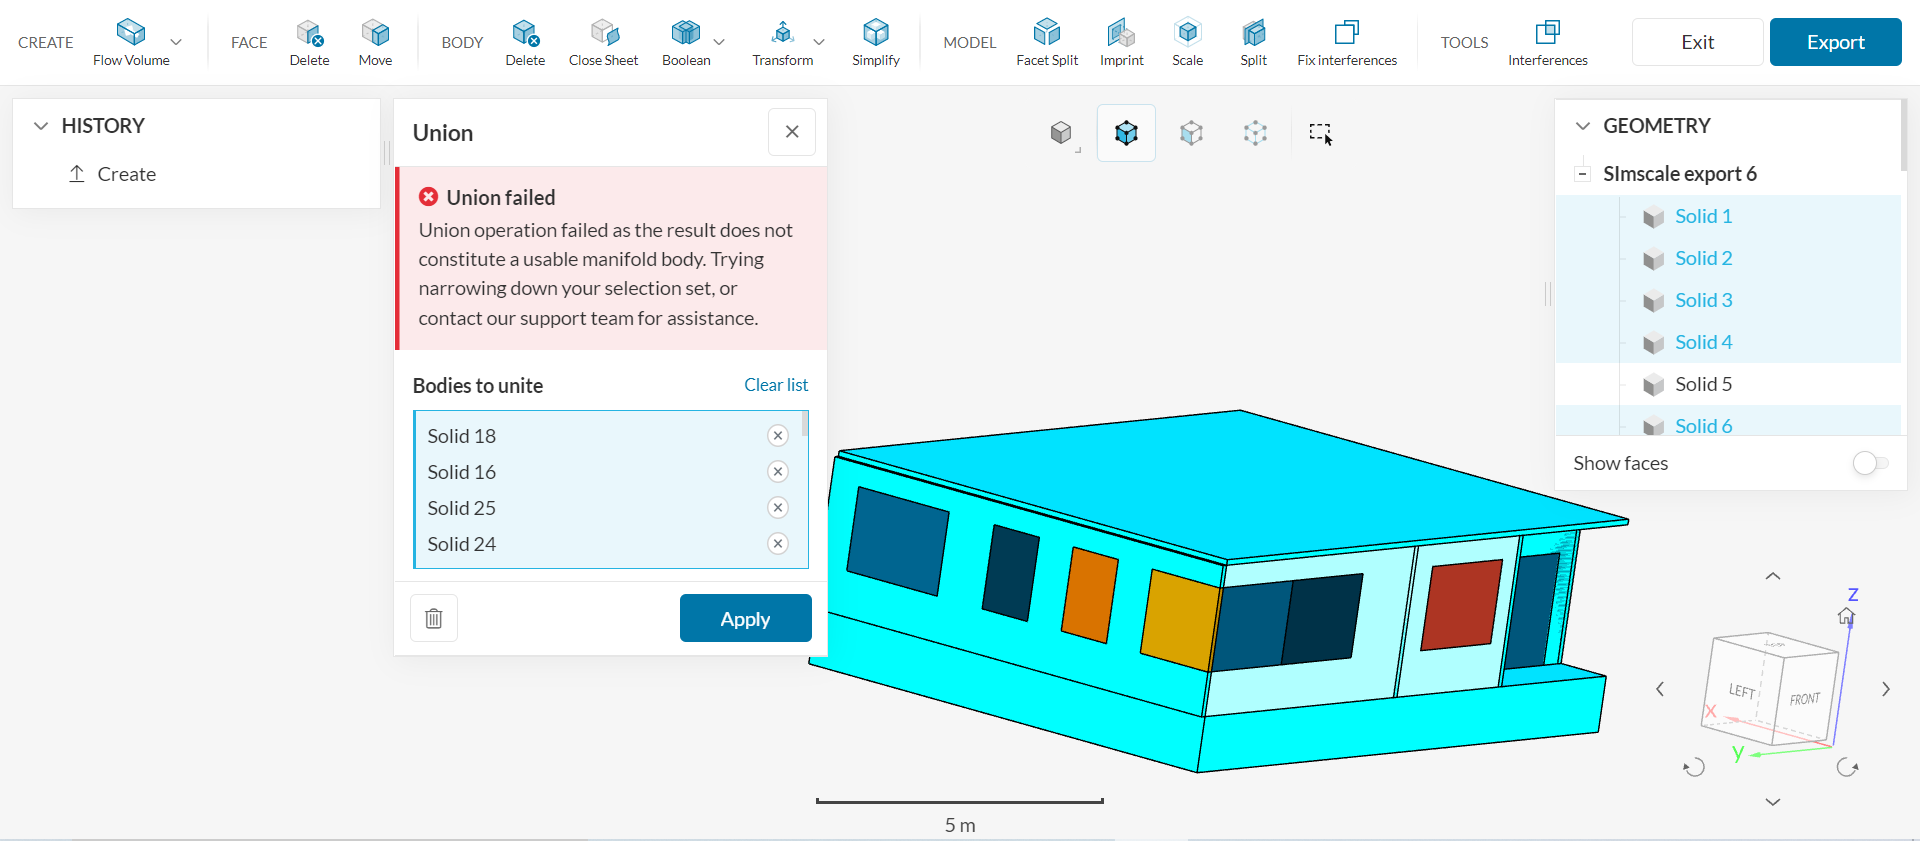This screenshot has width=1920, height=841.
Task: Open the Flow Volume tool
Action: pyautogui.click(x=131, y=42)
